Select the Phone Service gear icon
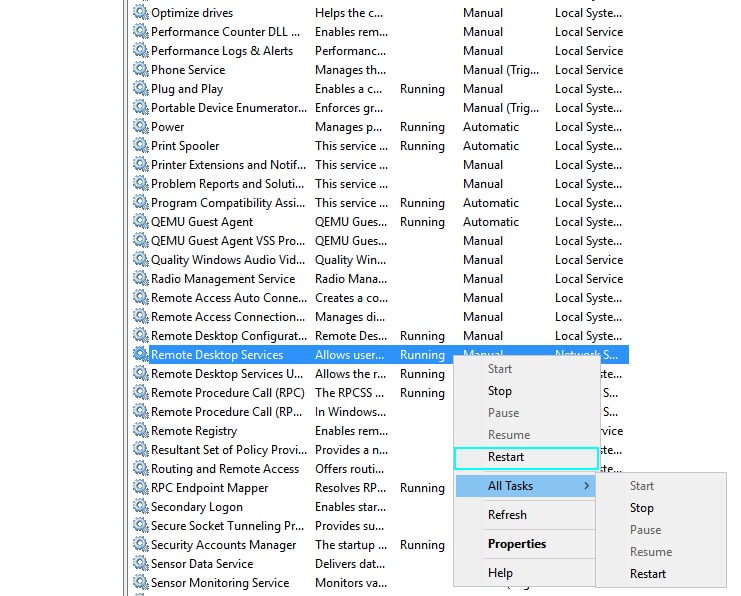 (x=141, y=70)
